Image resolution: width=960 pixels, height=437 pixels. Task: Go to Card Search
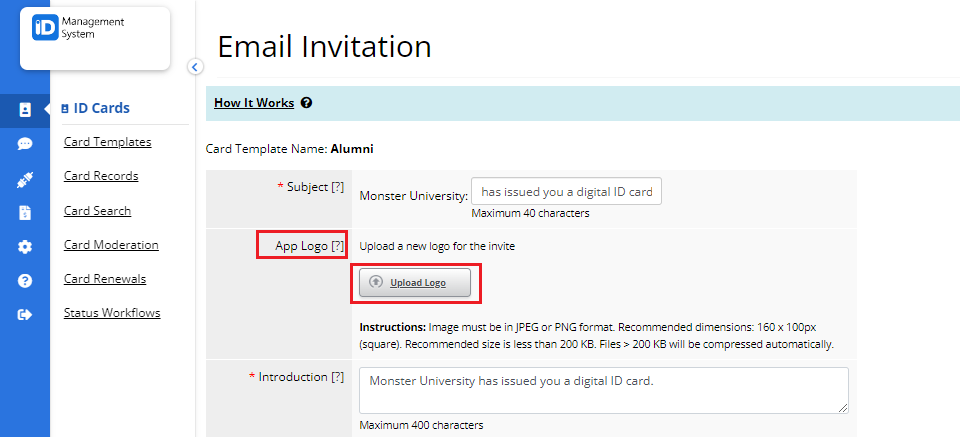[x=97, y=211]
